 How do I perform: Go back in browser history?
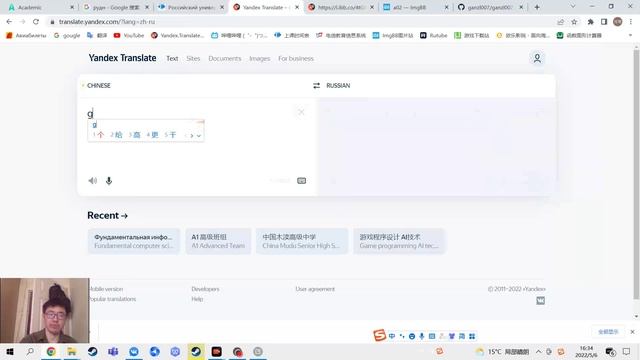[x=9, y=22]
